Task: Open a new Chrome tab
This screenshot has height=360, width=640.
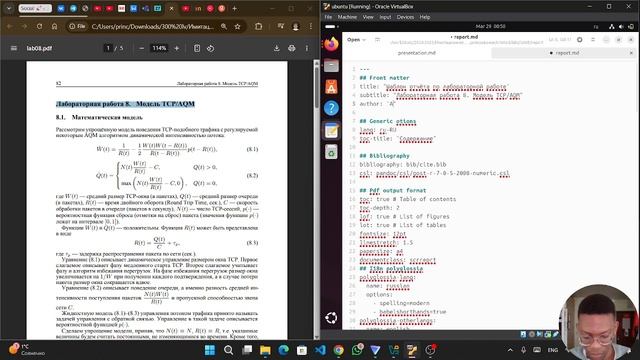Action: point(234,8)
